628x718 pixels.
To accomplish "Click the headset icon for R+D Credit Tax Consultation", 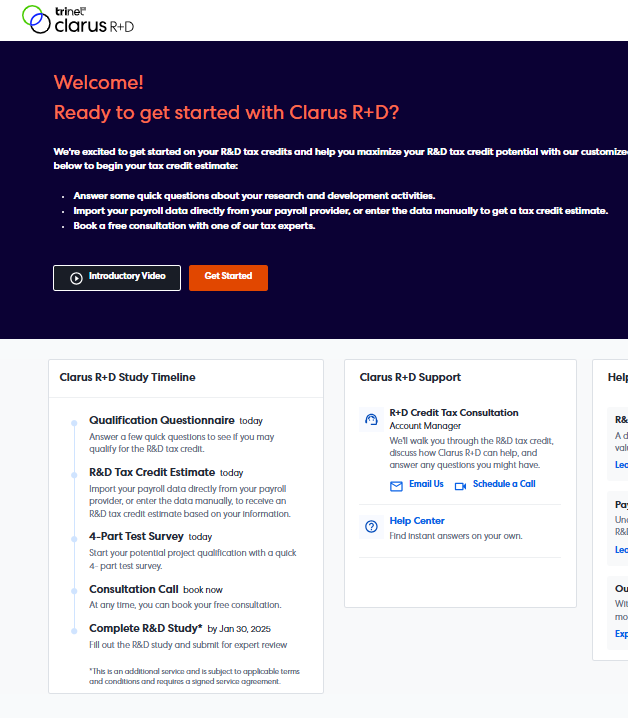I will coord(371,419).
